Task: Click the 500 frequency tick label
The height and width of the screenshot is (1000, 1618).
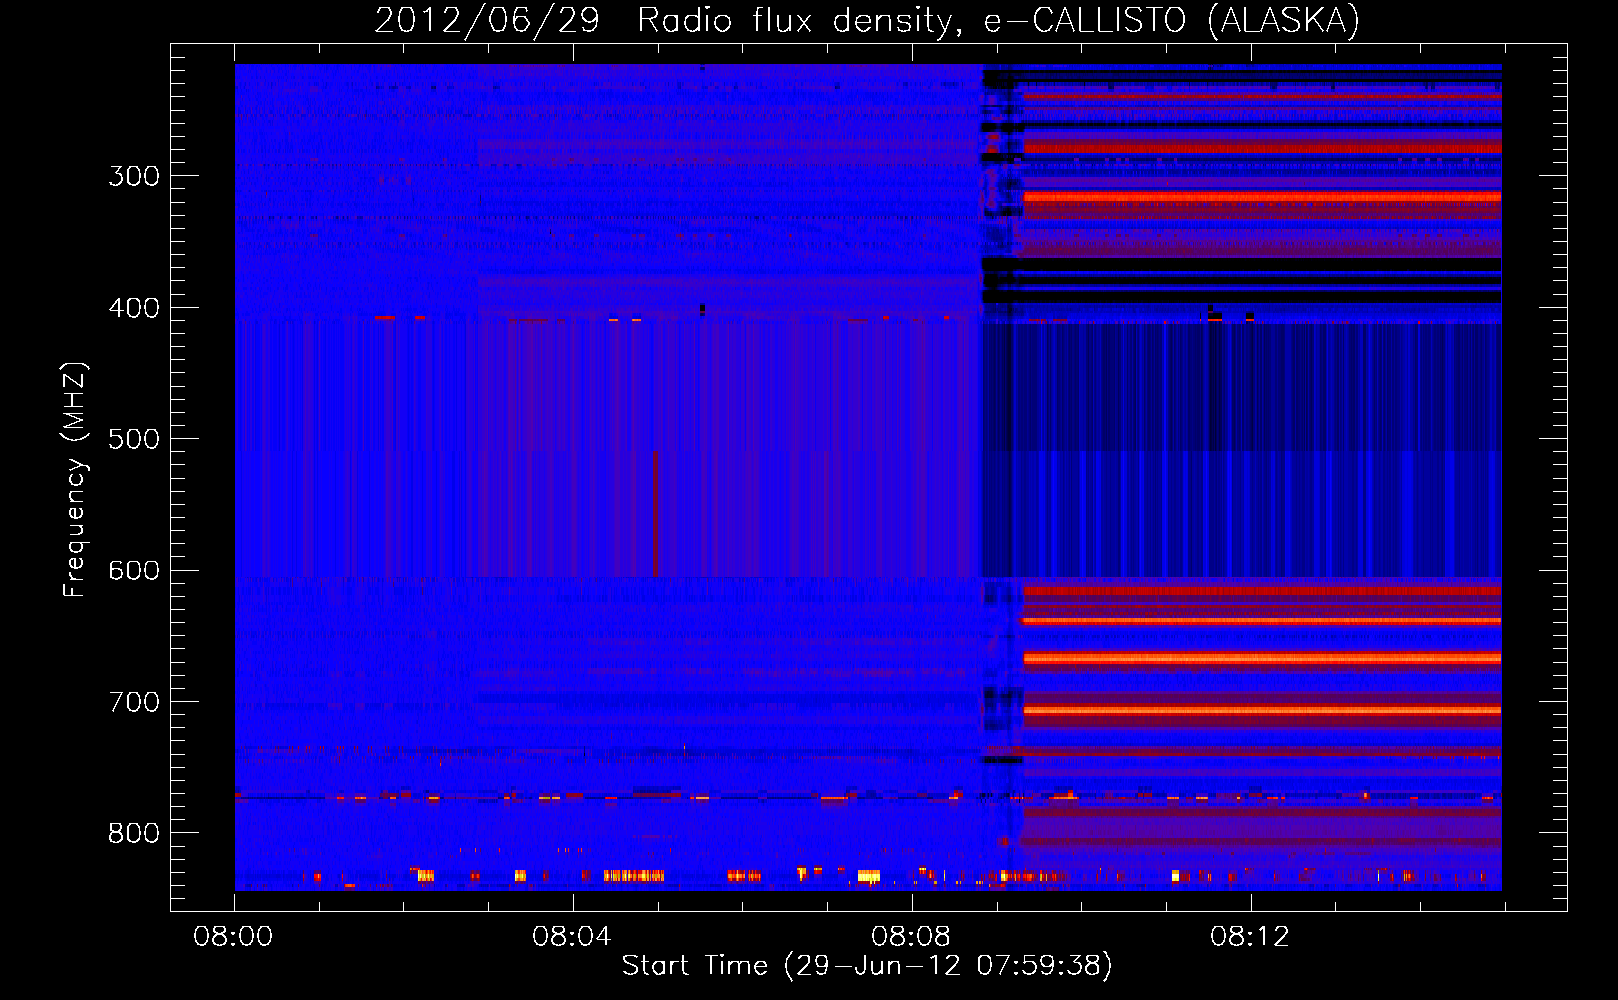Action: pos(134,439)
